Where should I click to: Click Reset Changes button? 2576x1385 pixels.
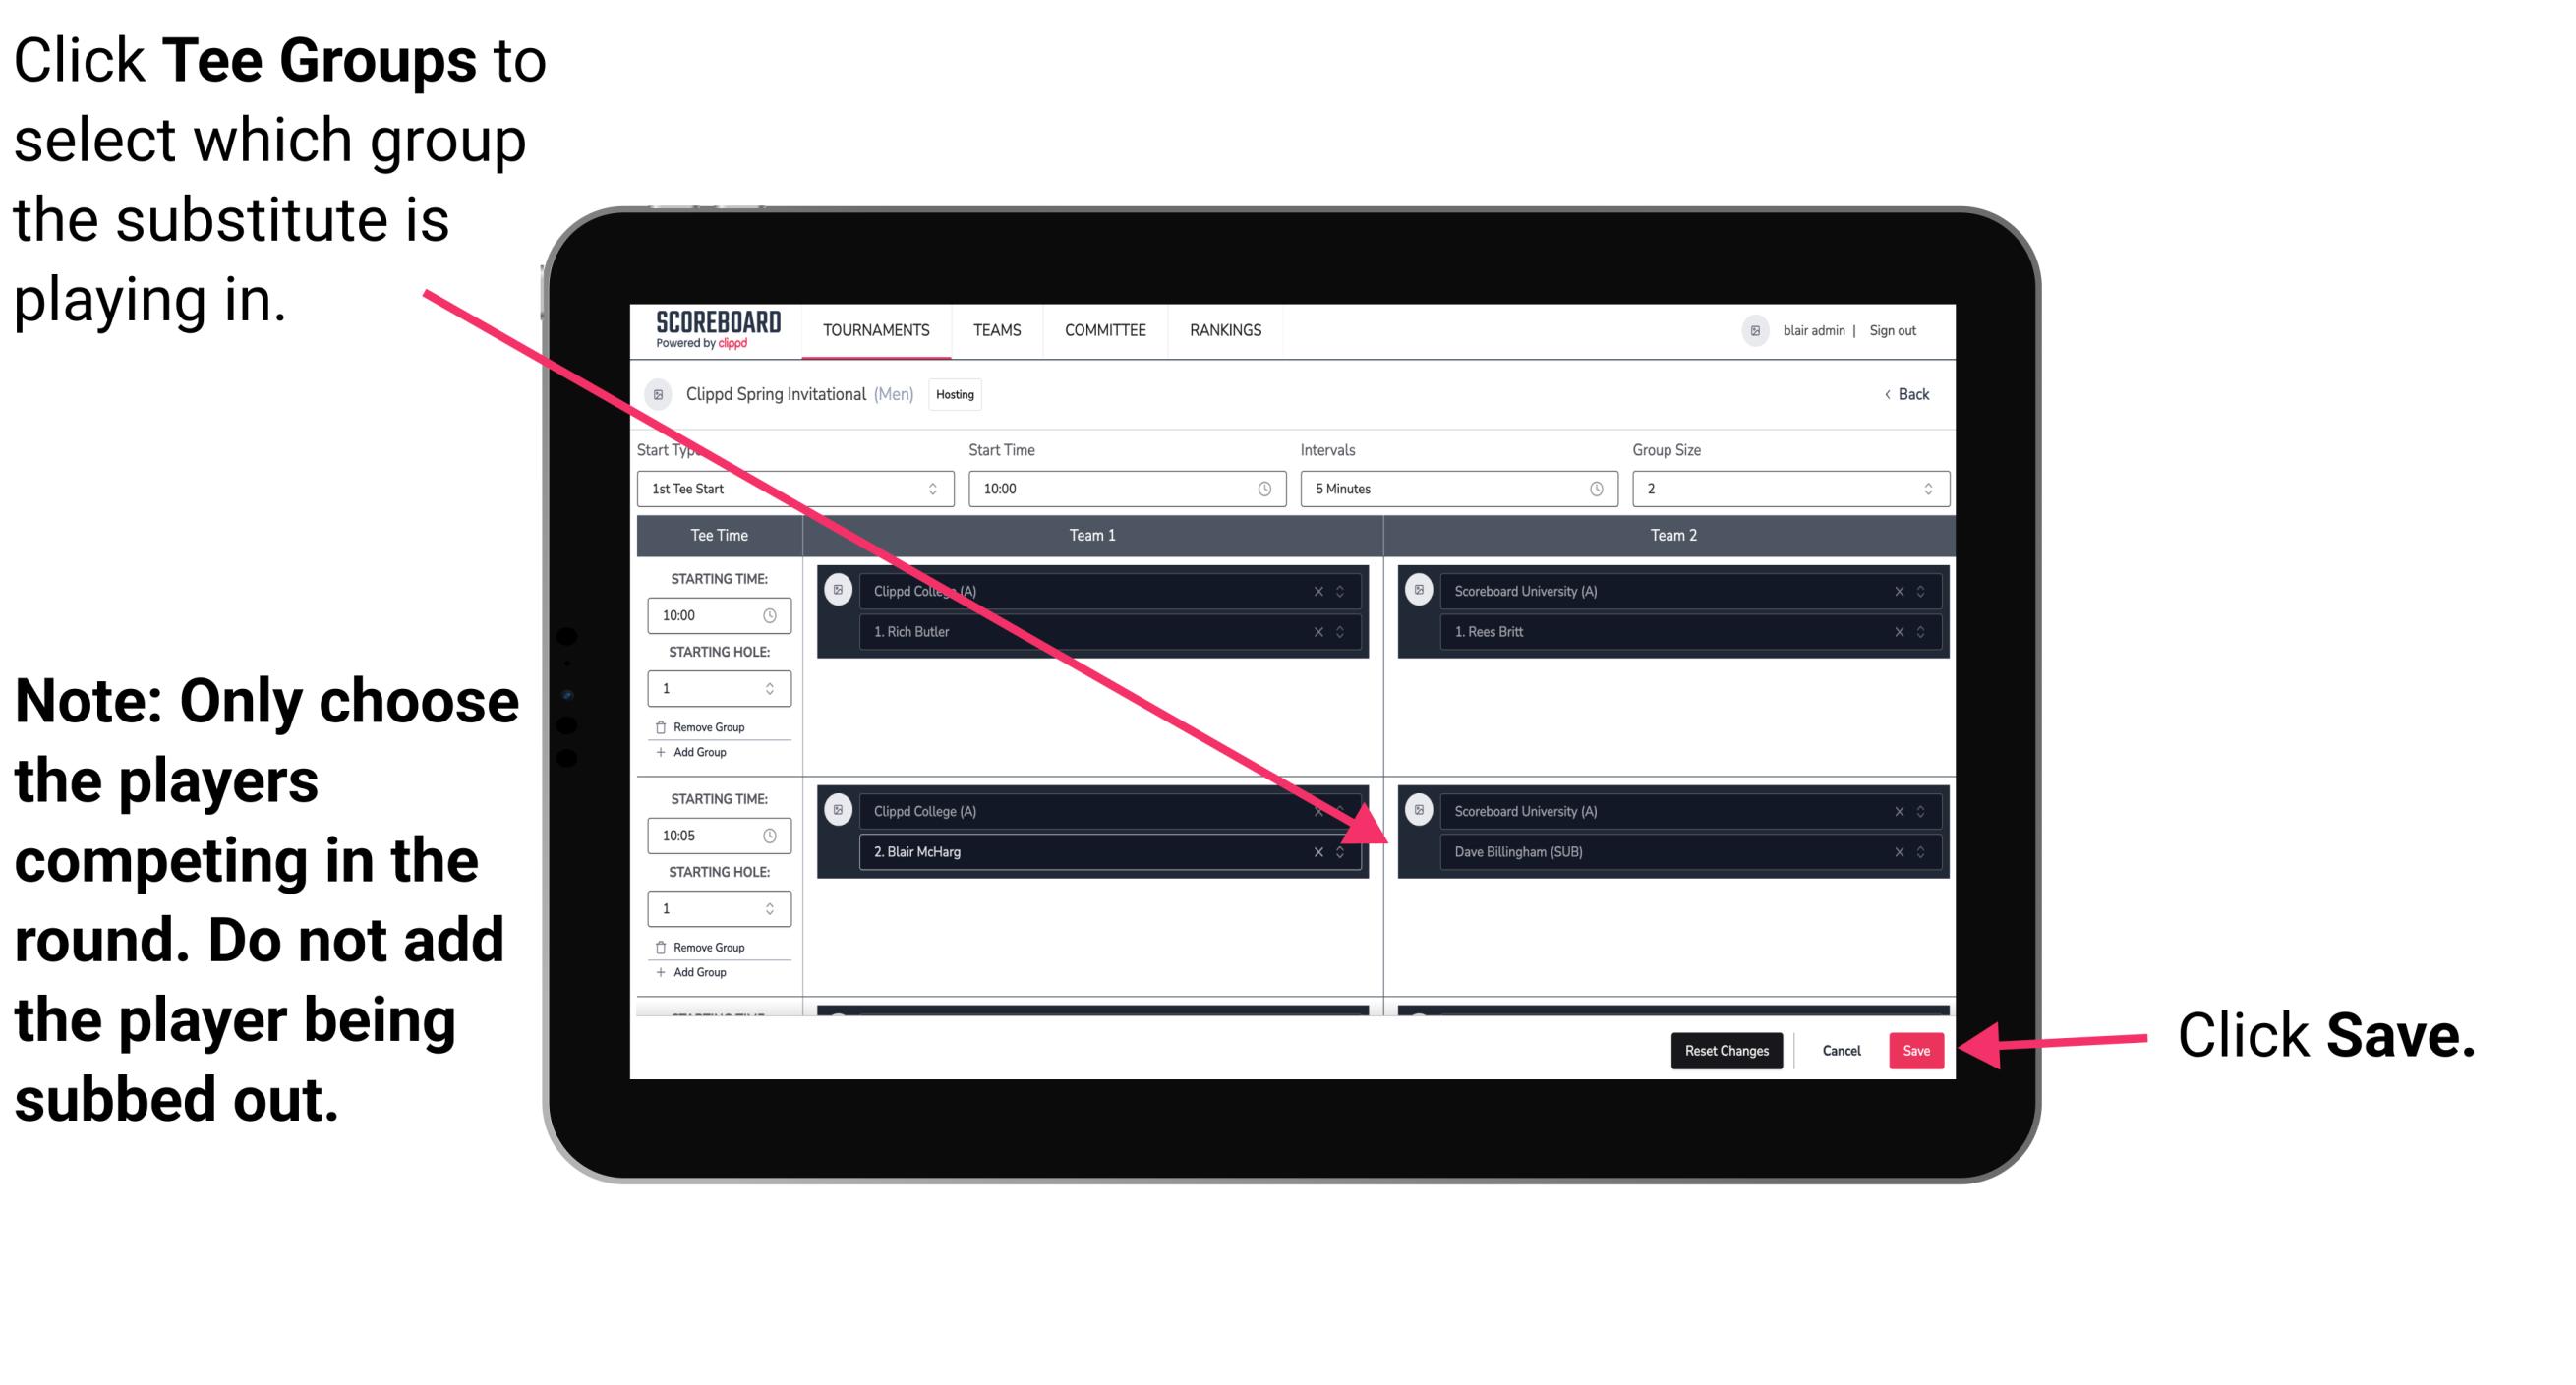point(1725,1049)
